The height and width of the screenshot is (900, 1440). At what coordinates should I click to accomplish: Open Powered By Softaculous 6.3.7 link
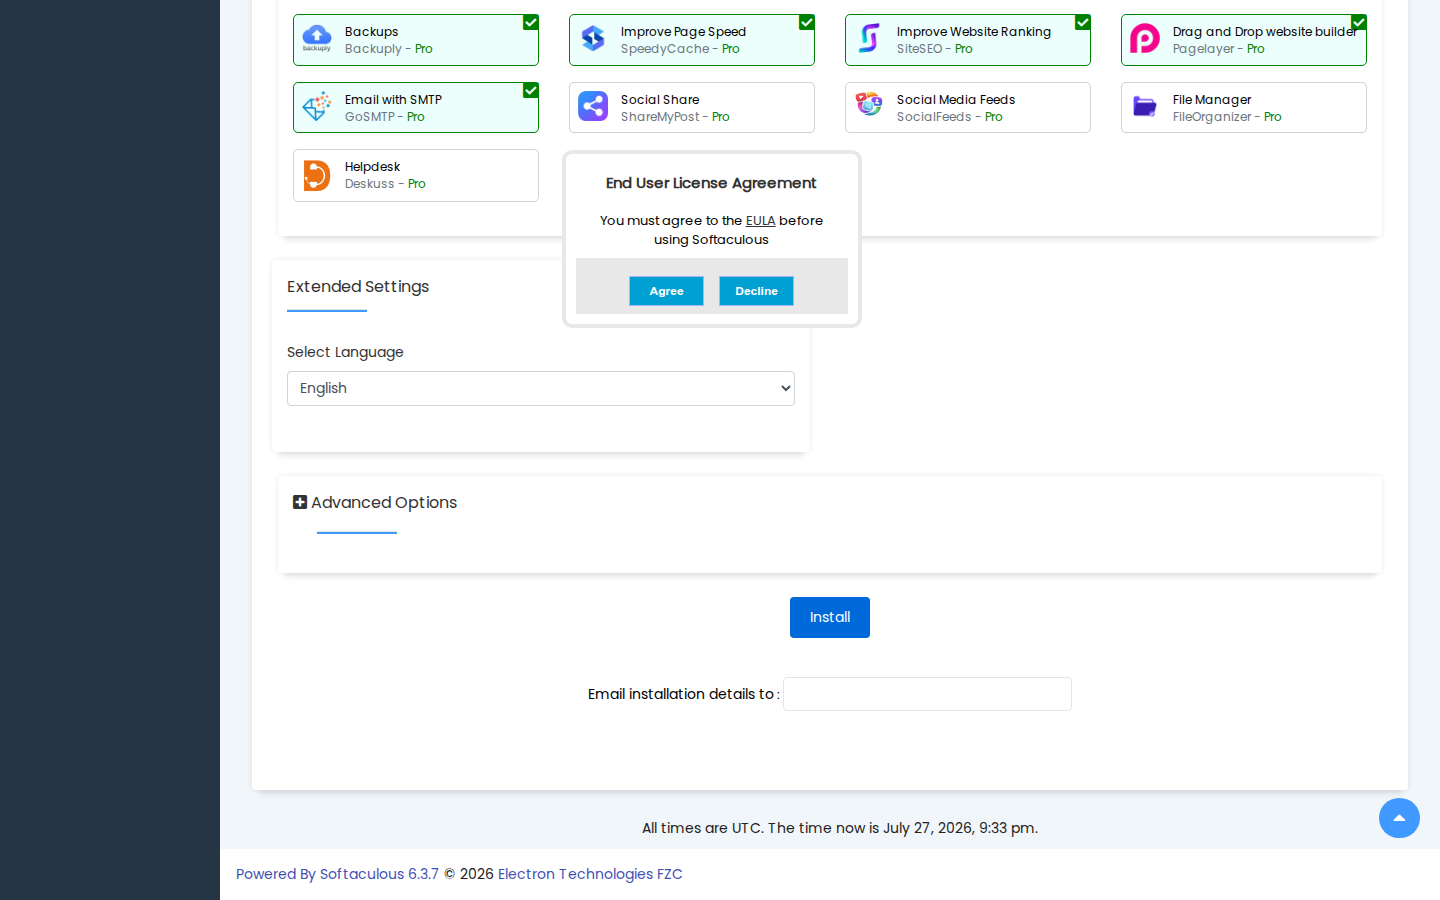pyautogui.click(x=337, y=874)
